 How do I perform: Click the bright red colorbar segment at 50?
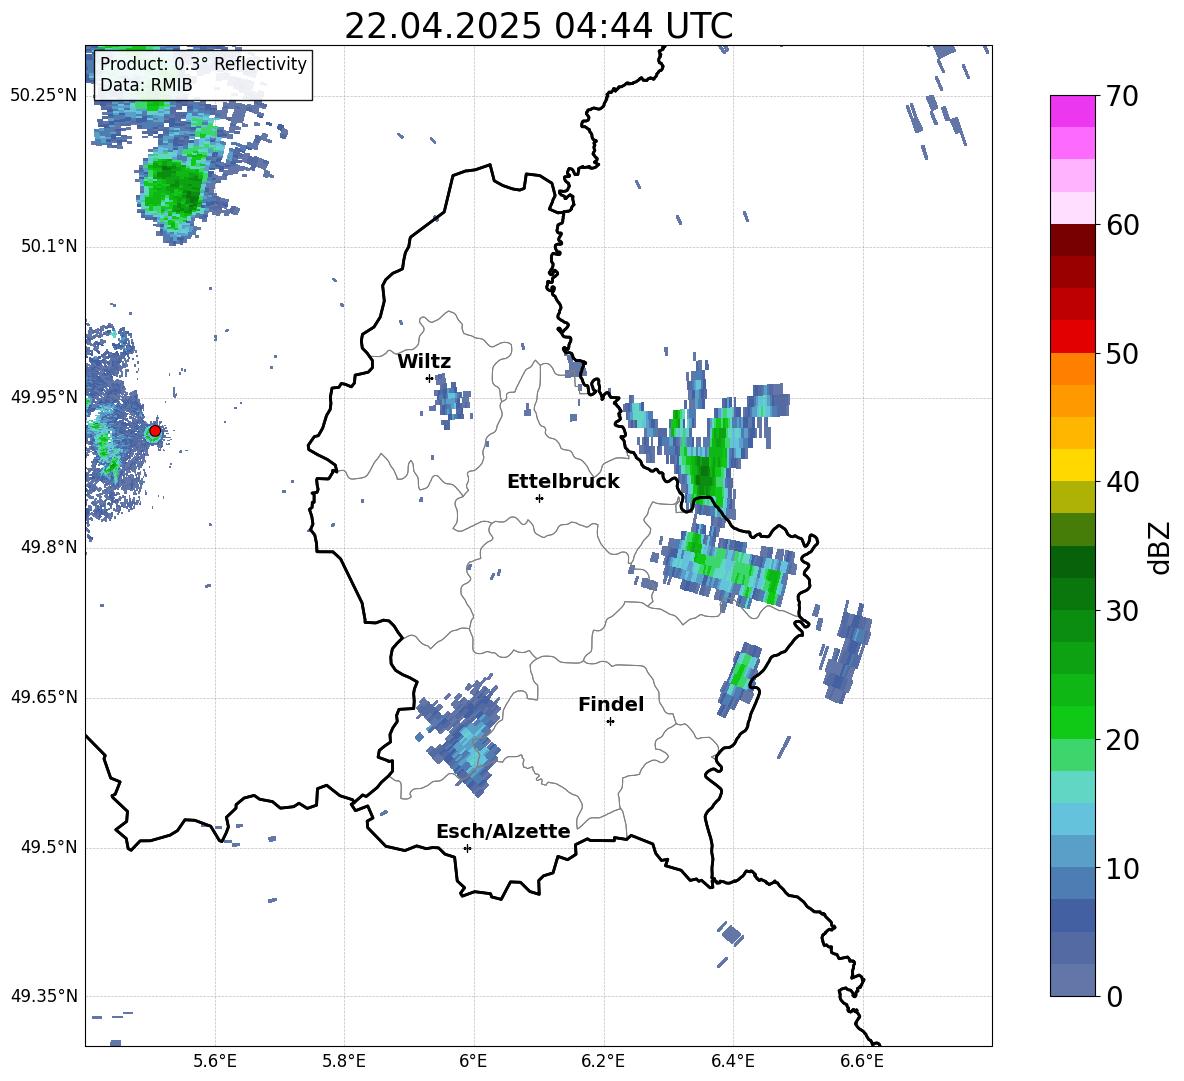coord(1072,337)
